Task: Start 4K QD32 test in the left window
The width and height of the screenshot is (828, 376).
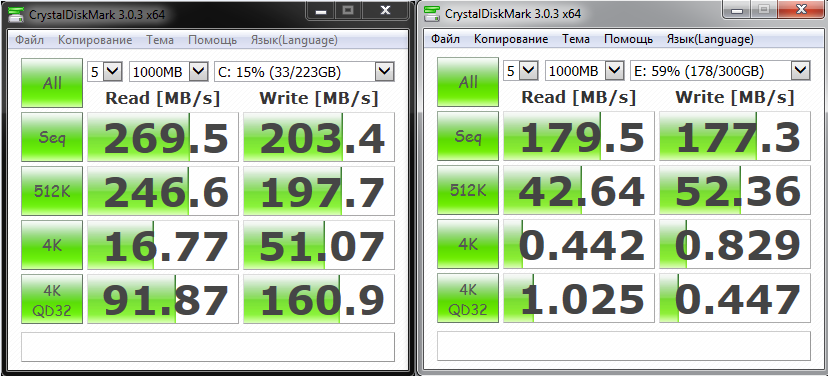Action: [x=52, y=299]
